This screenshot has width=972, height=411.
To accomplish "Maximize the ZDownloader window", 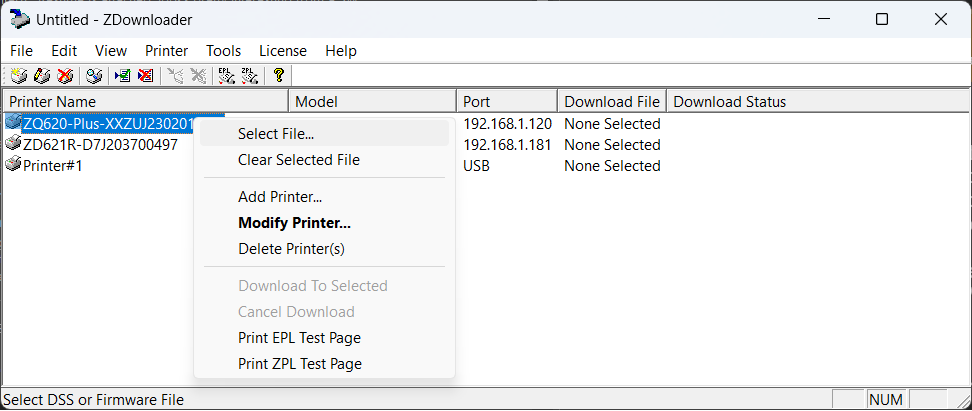I will click(x=881, y=20).
